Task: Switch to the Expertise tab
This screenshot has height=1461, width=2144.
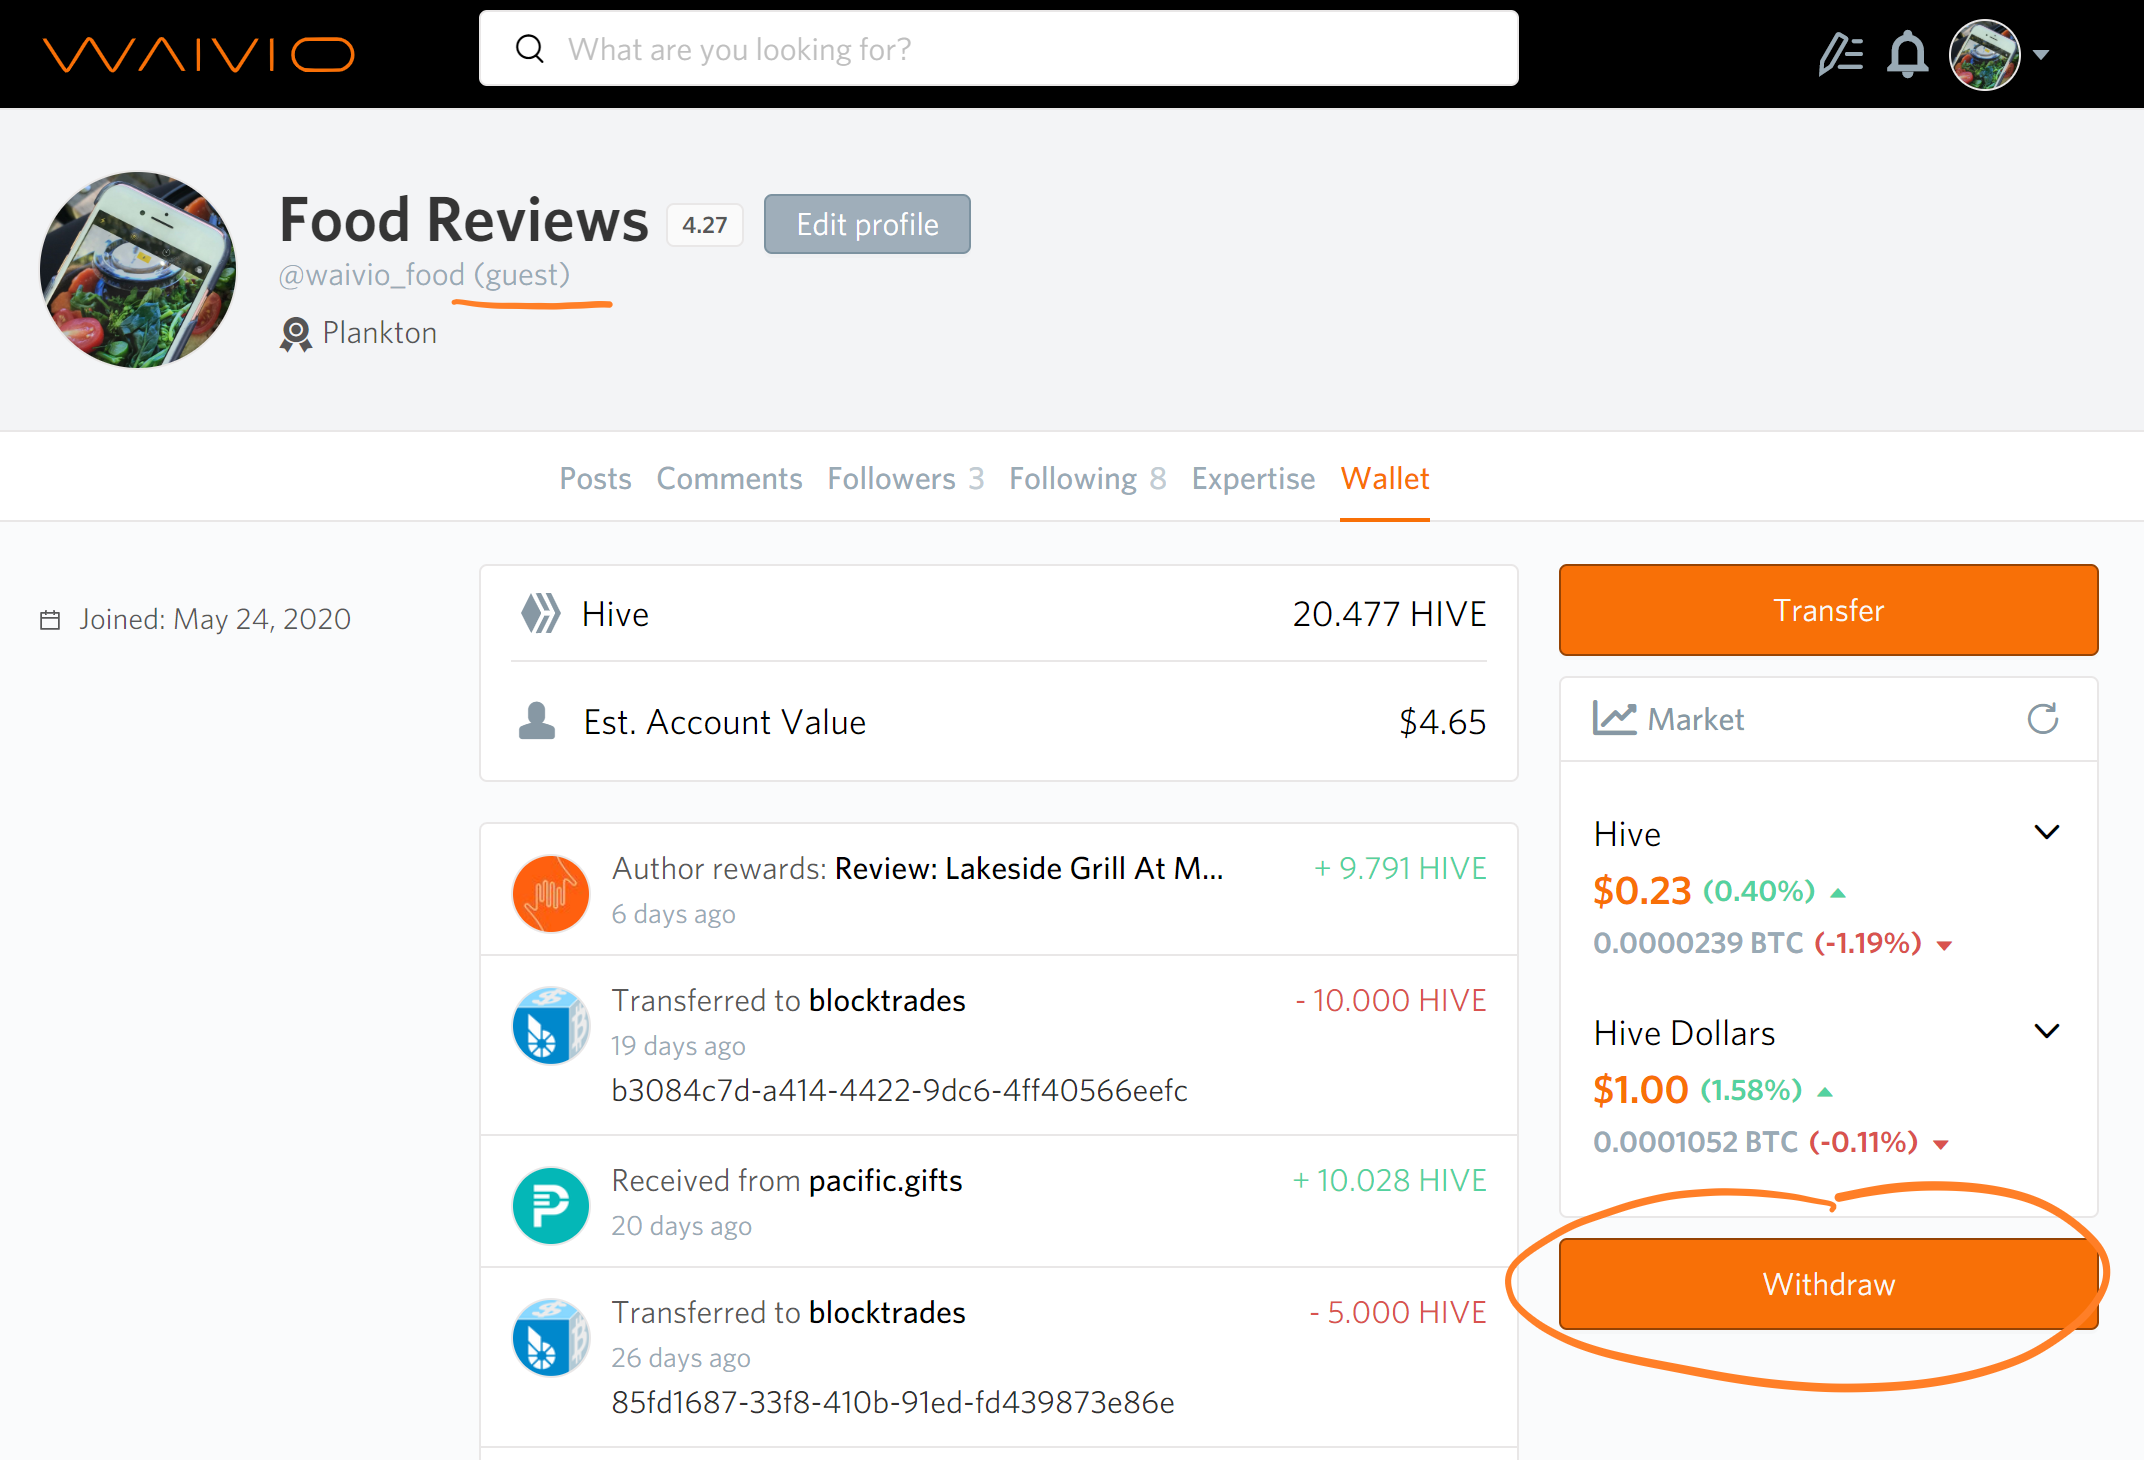Action: pos(1252,479)
